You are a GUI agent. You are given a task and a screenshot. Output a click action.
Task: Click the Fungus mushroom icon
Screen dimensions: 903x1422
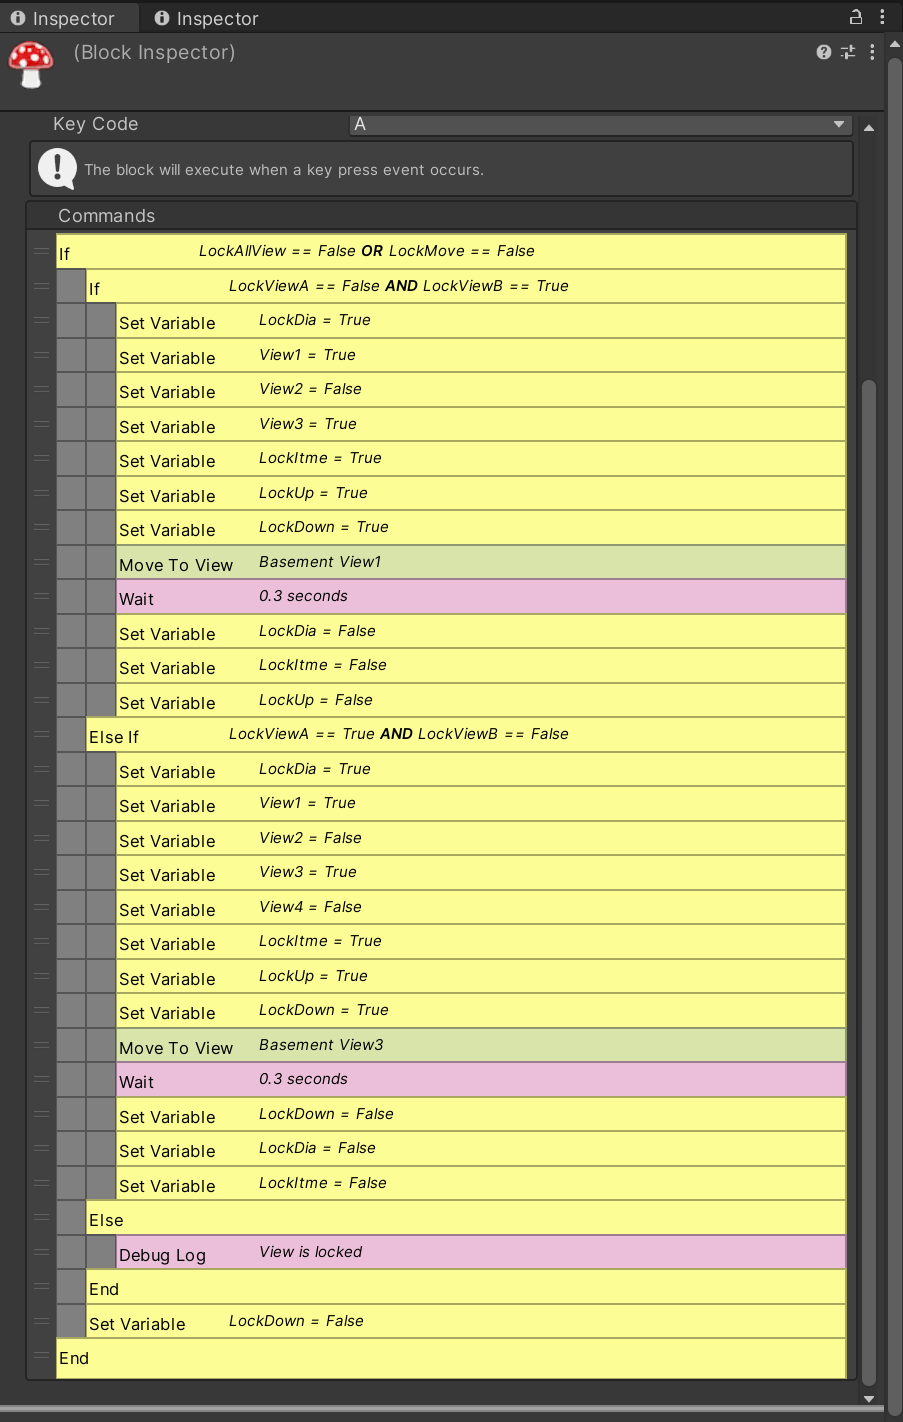(31, 65)
